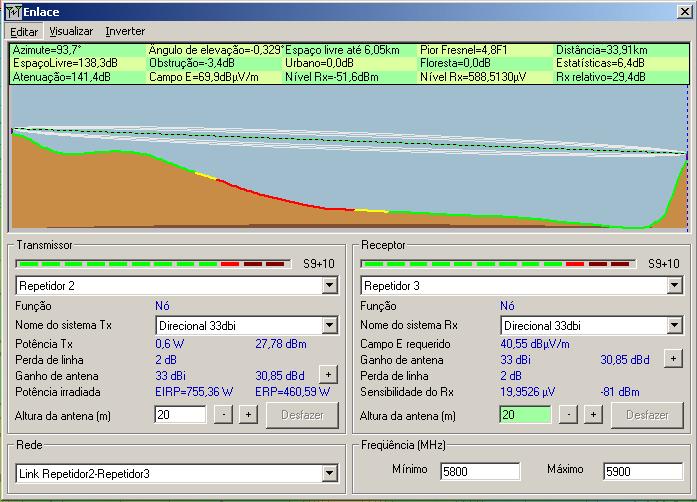Open the Visualizar menu
The image size is (697, 502).
click(71, 31)
